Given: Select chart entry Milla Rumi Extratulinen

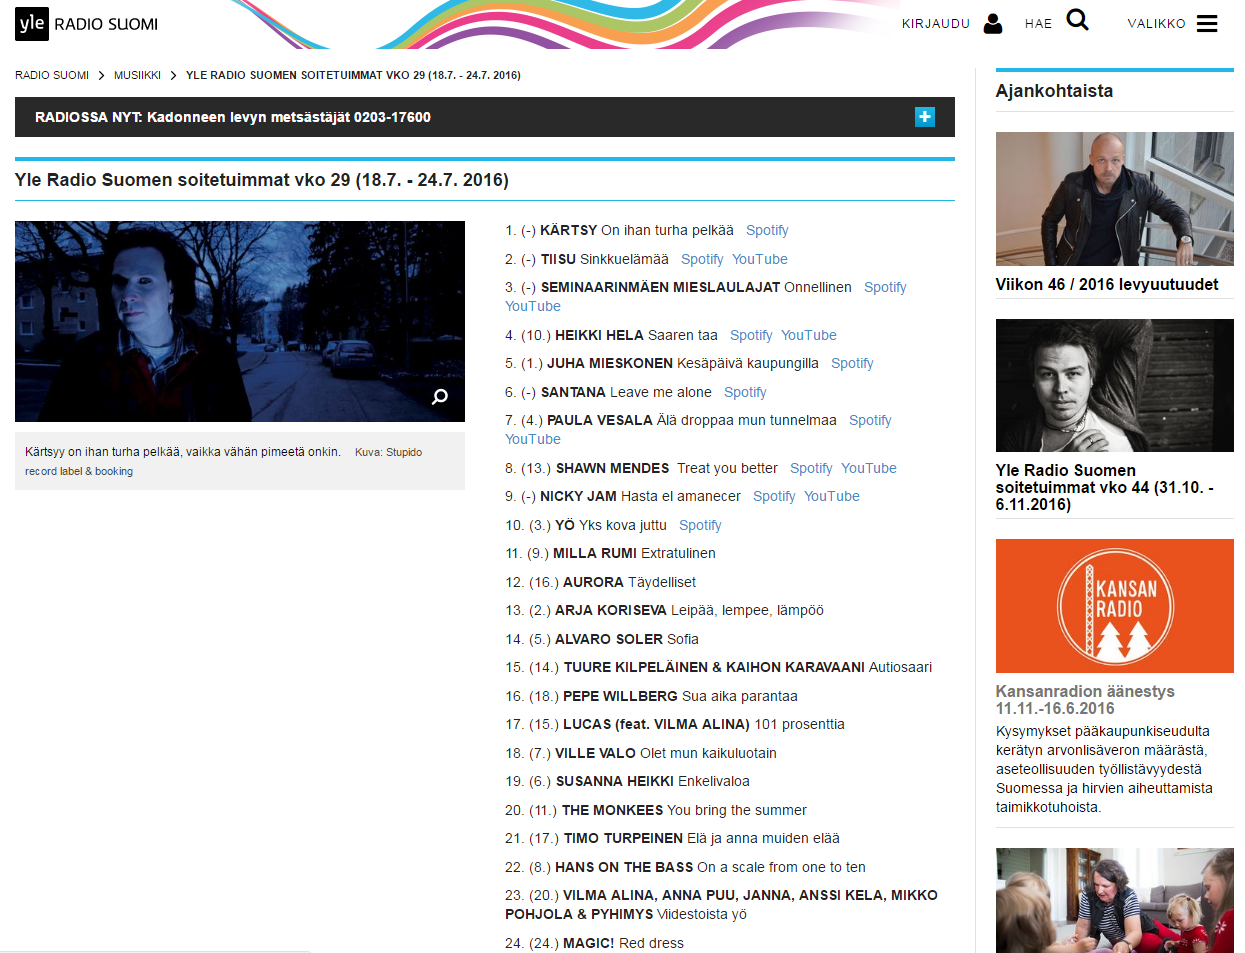Looking at the screenshot, I should tap(611, 553).
